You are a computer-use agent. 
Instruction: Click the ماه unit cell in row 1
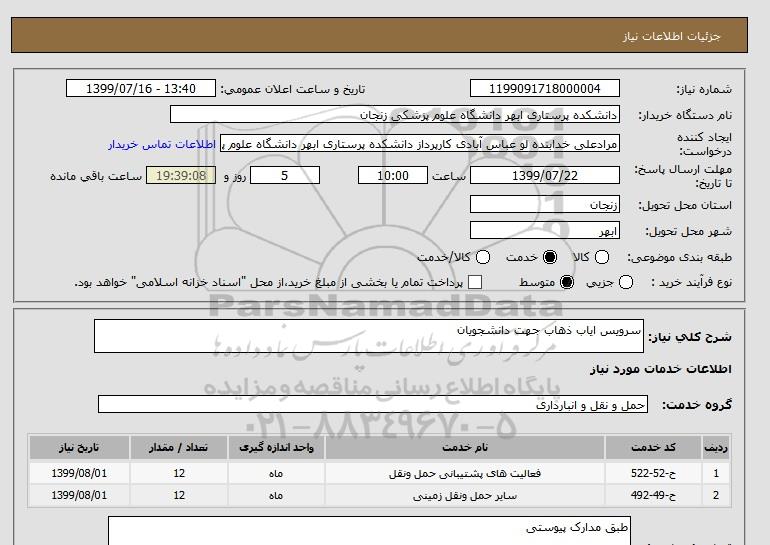point(276,473)
